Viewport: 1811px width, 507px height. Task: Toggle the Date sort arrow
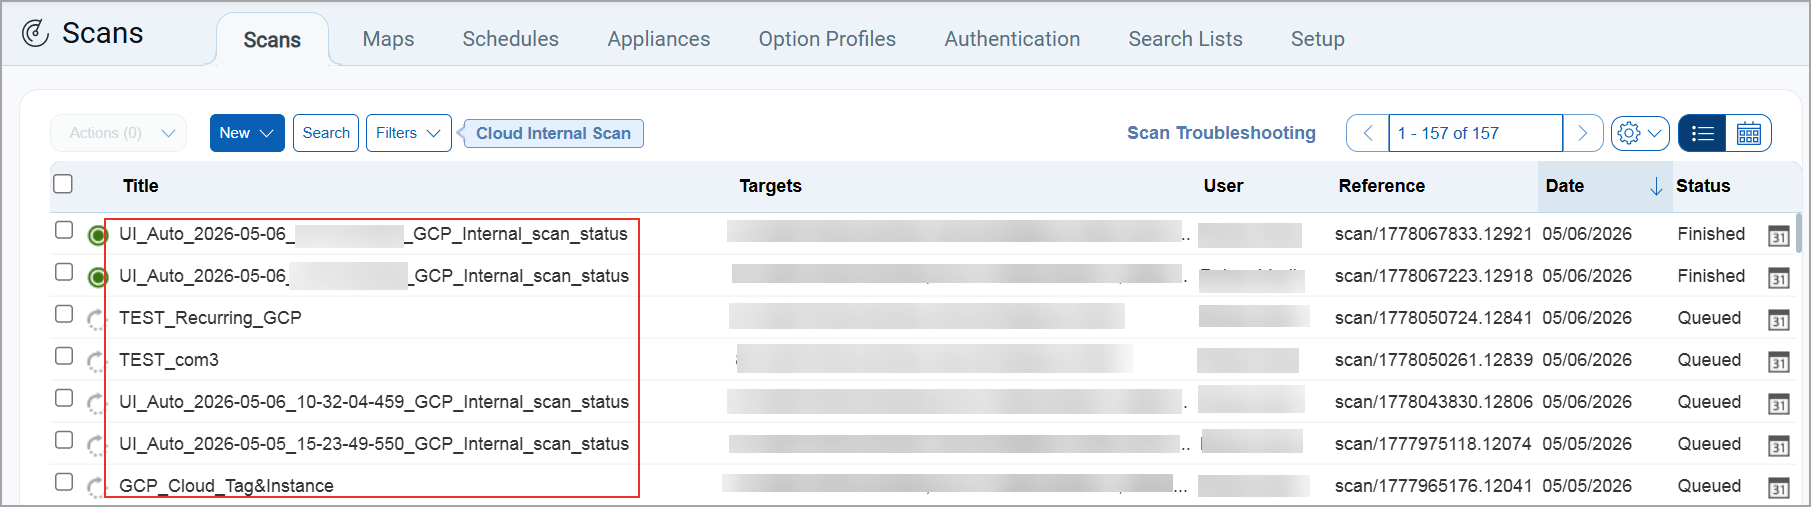1656,186
